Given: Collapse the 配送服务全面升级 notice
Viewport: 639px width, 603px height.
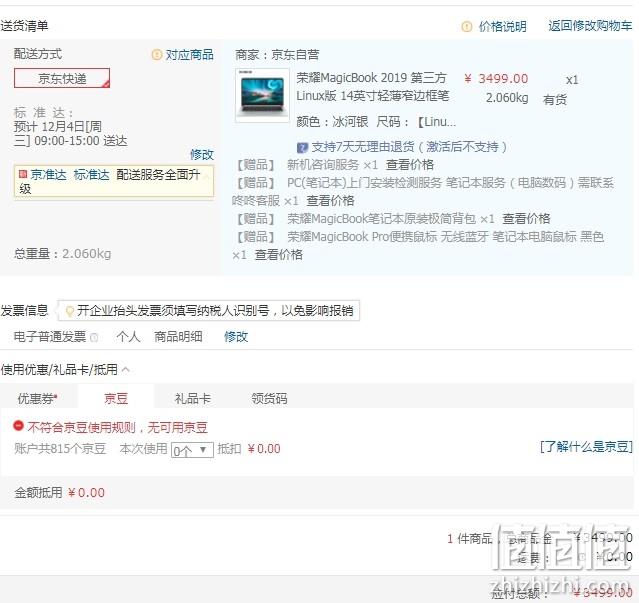Looking at the screenshot, I should [207, 176].
